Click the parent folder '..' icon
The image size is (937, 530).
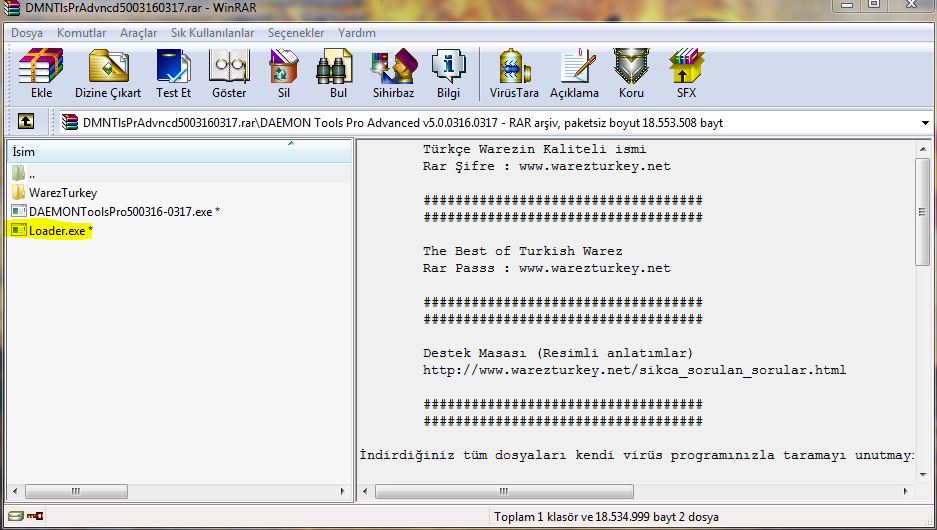pos(19,173)
